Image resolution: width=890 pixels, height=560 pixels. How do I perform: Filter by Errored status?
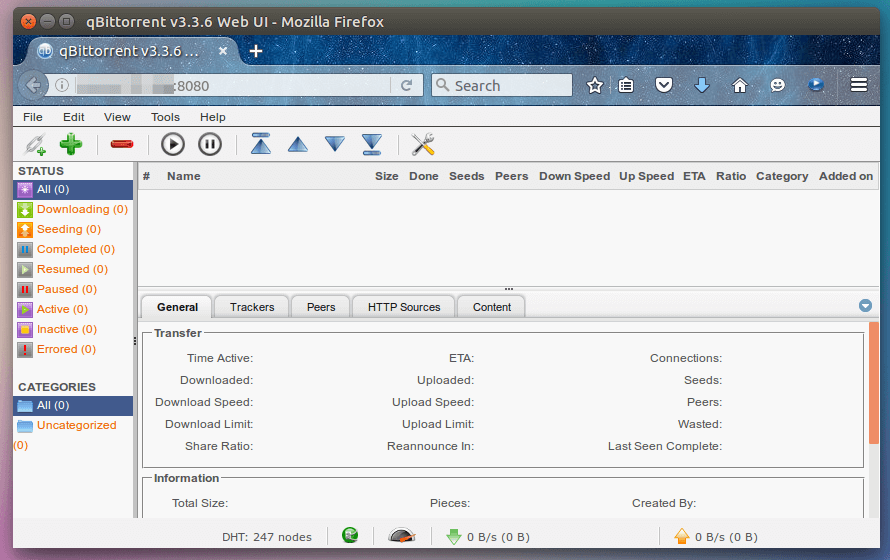coord(74,349)
